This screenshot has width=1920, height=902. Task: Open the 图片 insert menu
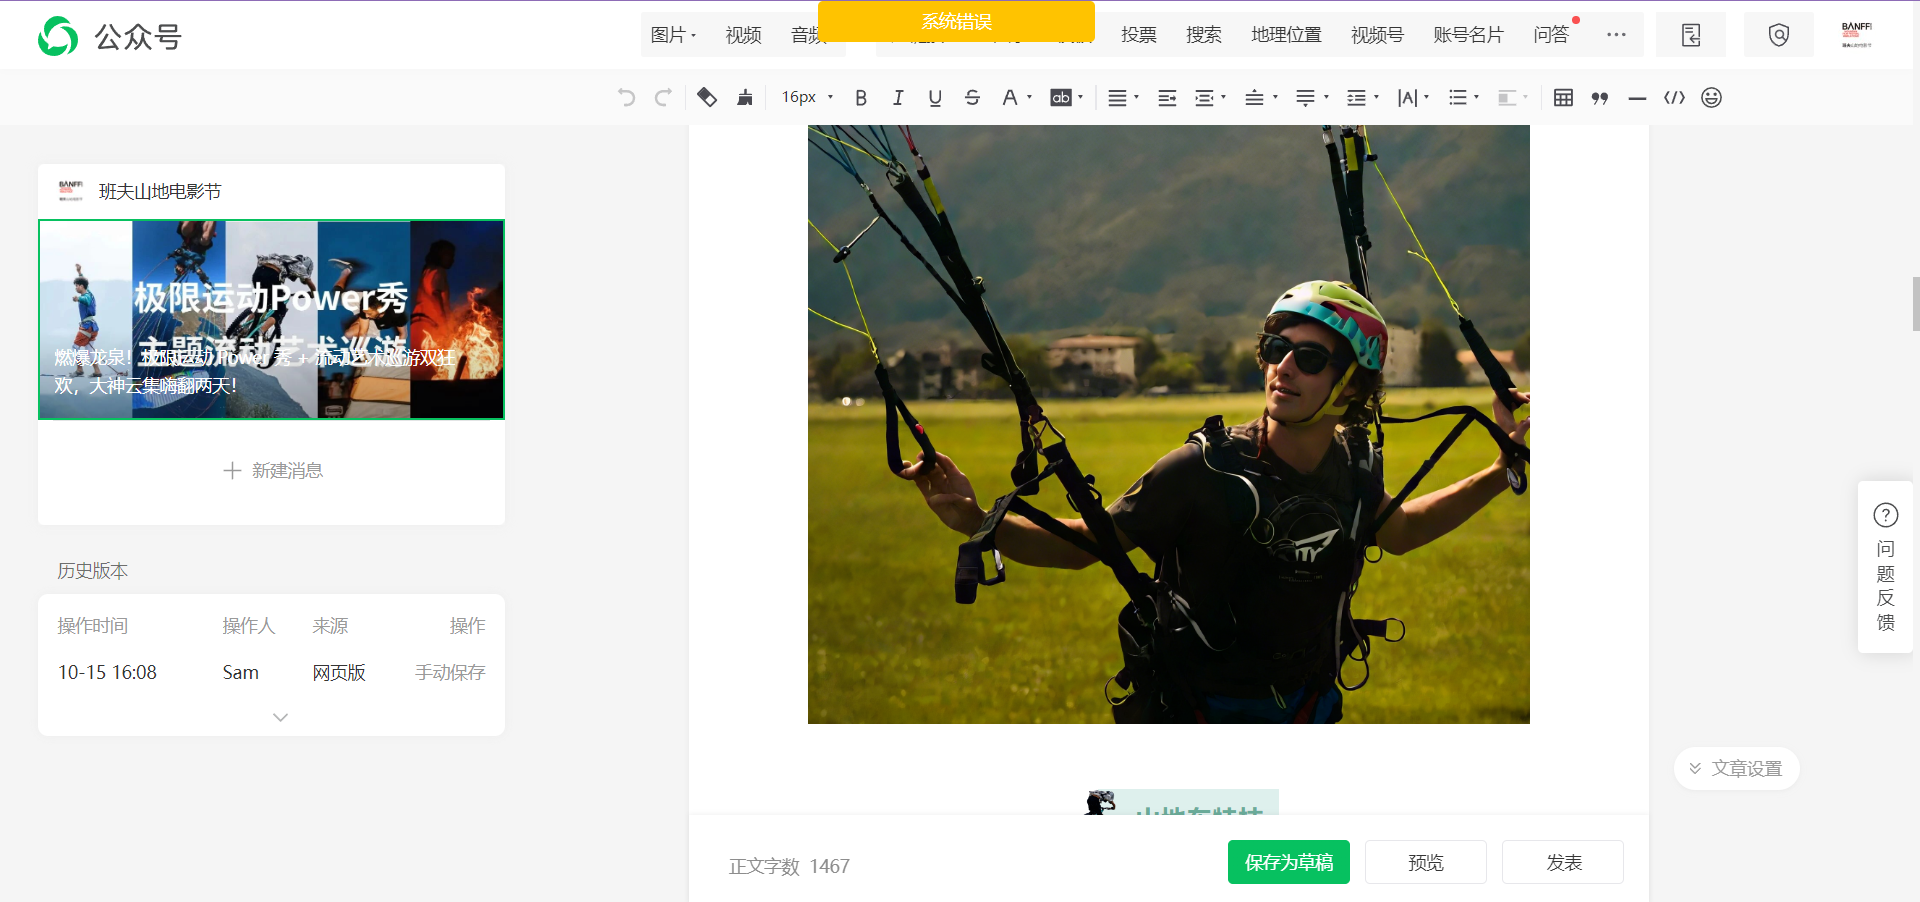pyautogui.click(x=673, y=35)
